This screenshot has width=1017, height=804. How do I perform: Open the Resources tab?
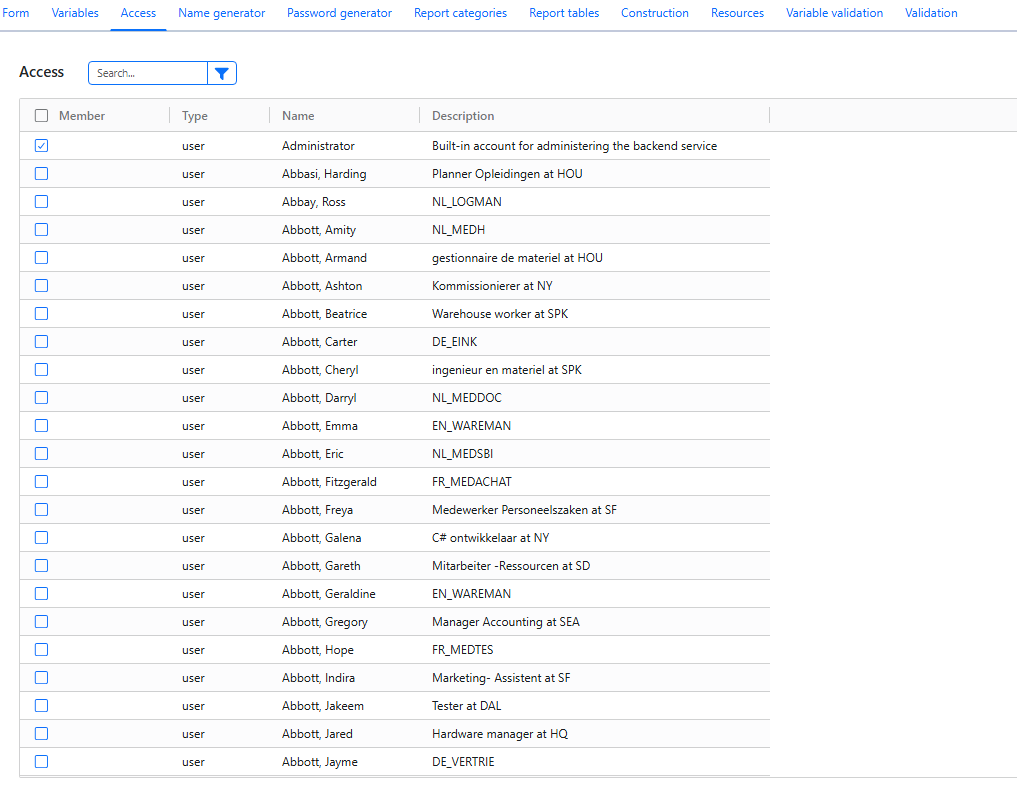[x=737, y=13]
